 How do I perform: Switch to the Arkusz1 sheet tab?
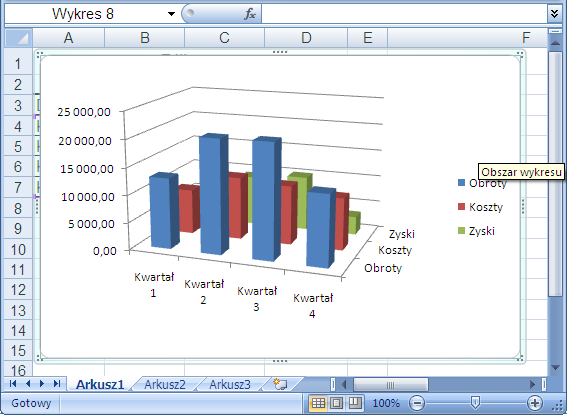100,384
